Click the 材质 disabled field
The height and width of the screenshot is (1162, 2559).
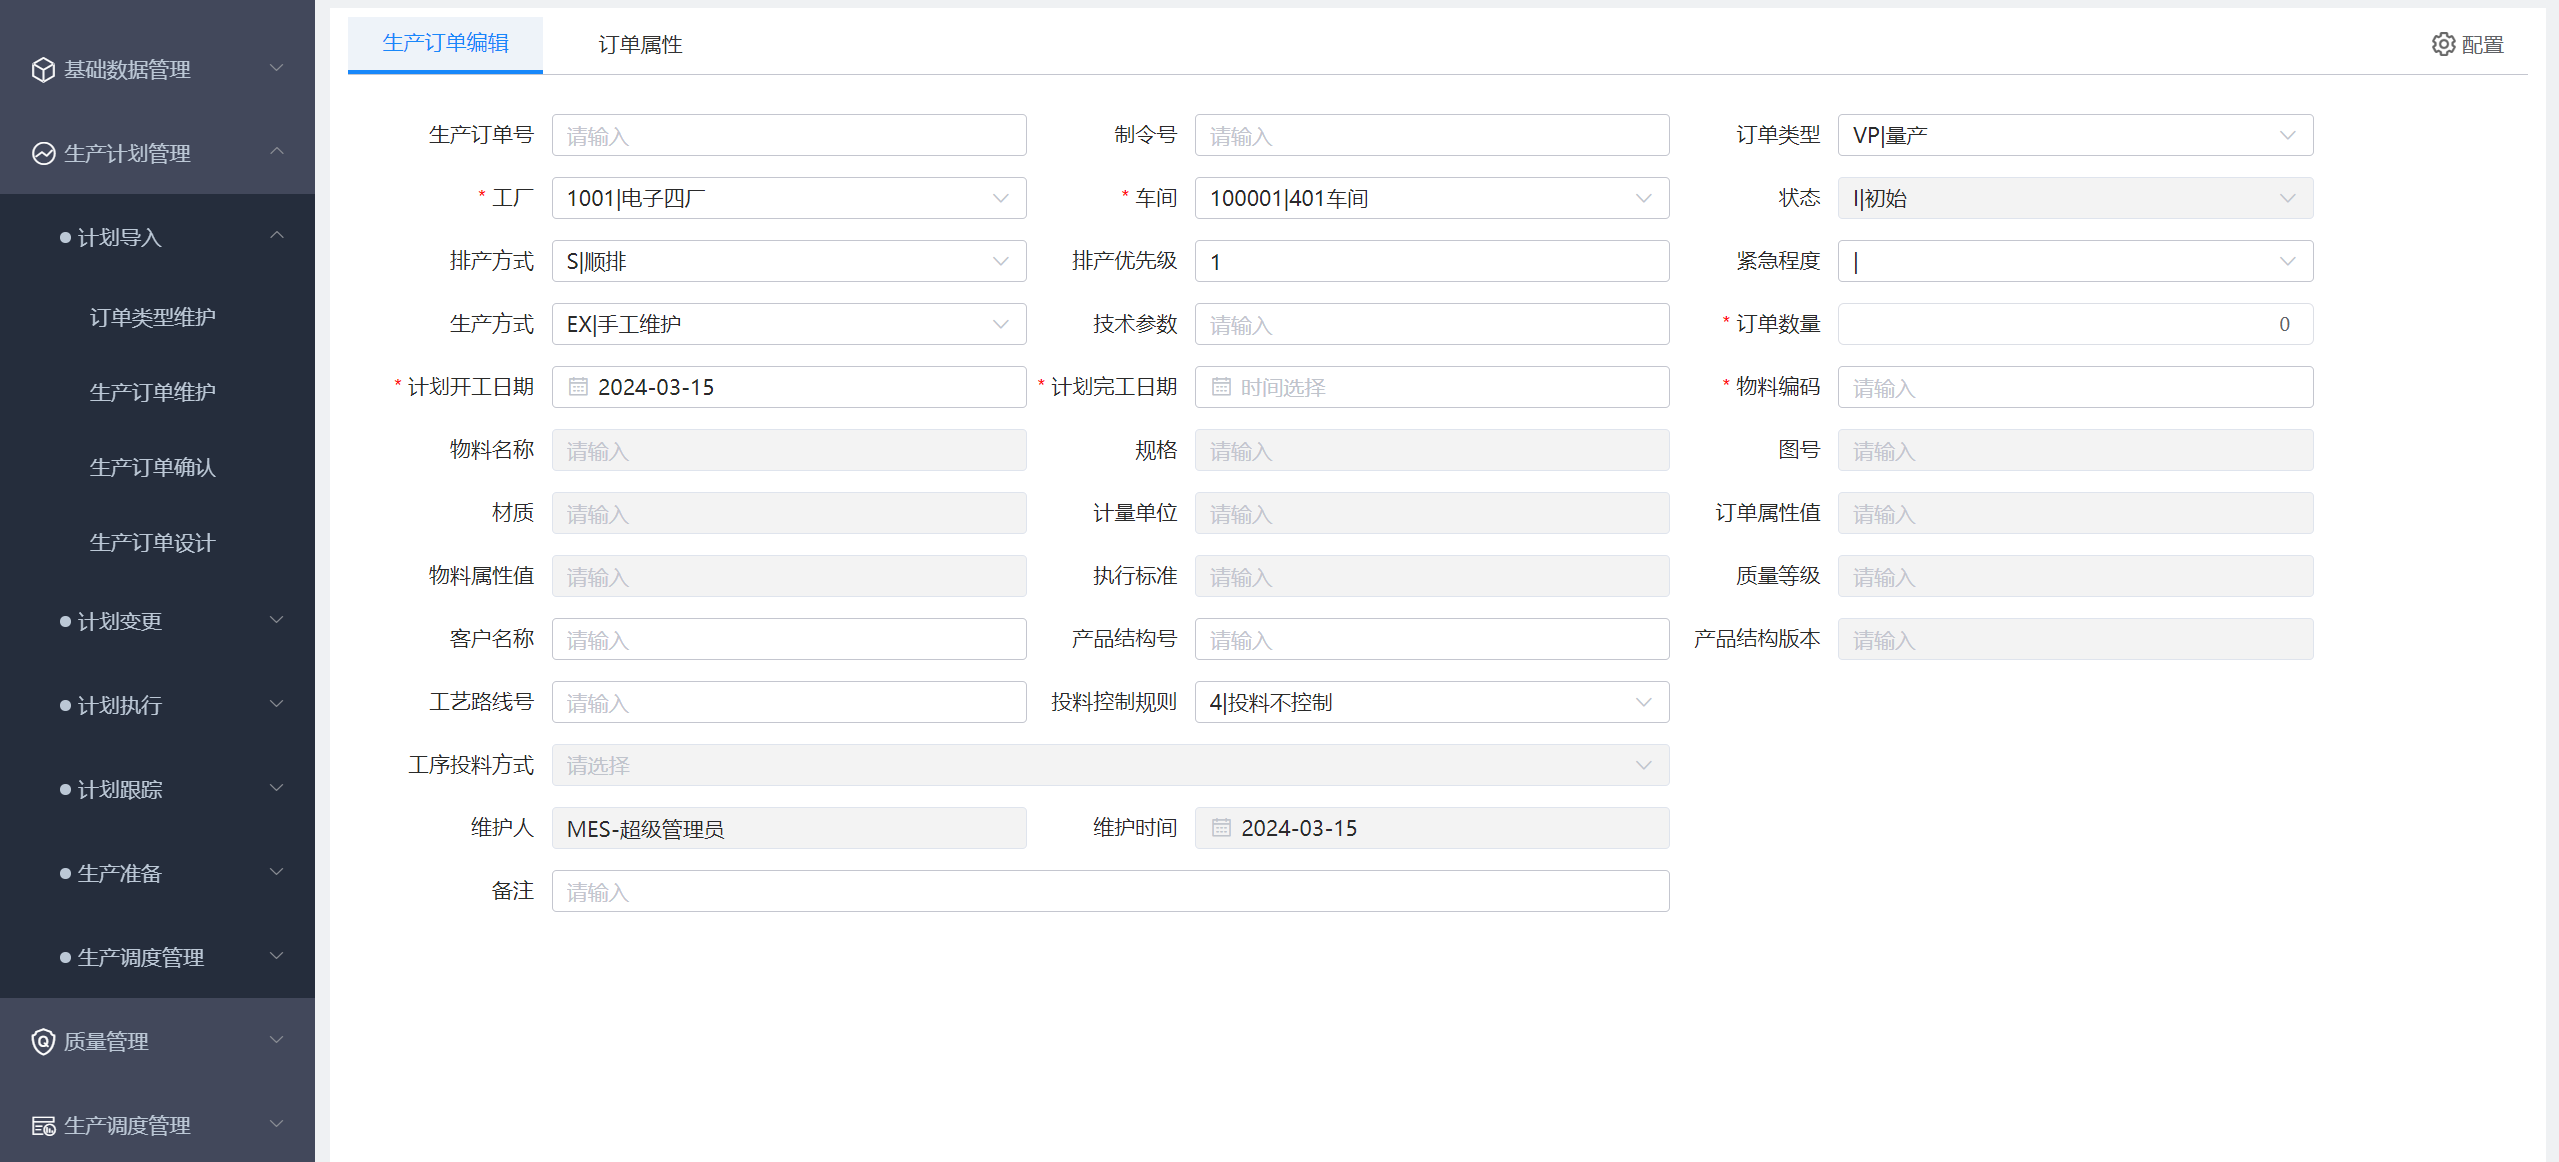tap(789, 513)
